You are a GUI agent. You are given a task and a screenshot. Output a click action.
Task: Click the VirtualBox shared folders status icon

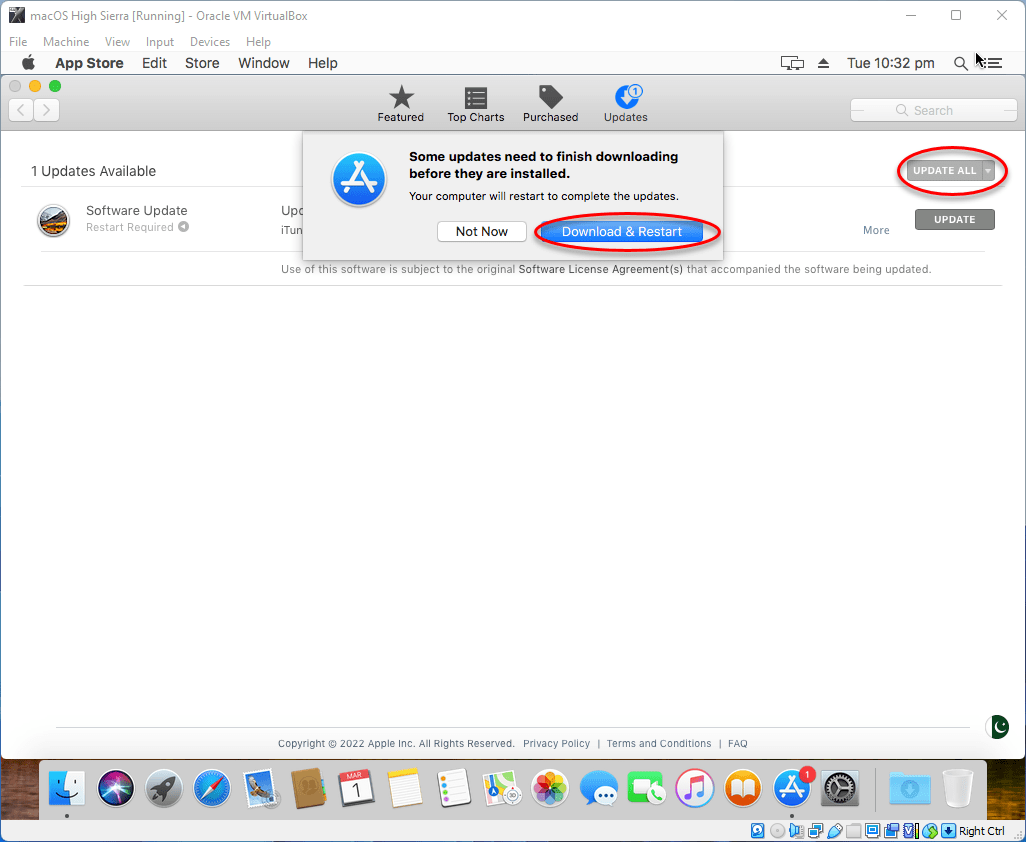point(853,831)
